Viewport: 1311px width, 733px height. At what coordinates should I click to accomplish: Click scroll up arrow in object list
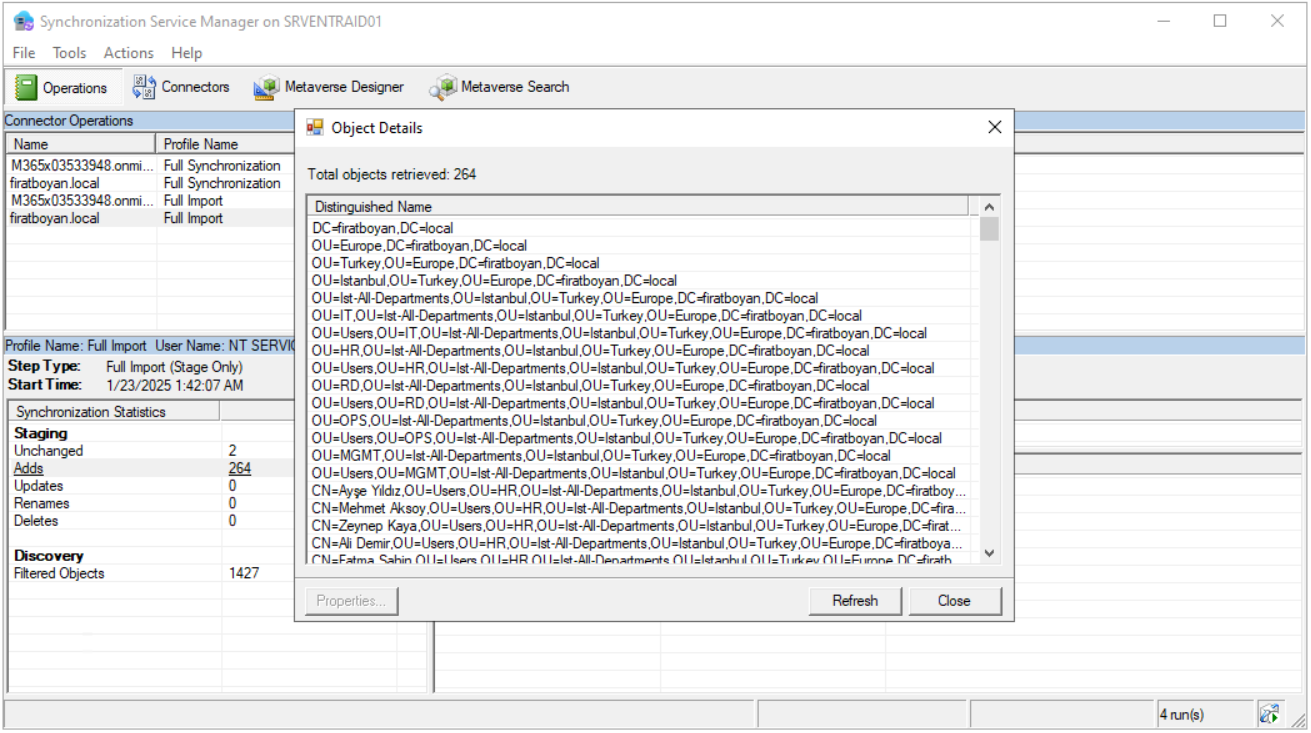click(989, 207)
